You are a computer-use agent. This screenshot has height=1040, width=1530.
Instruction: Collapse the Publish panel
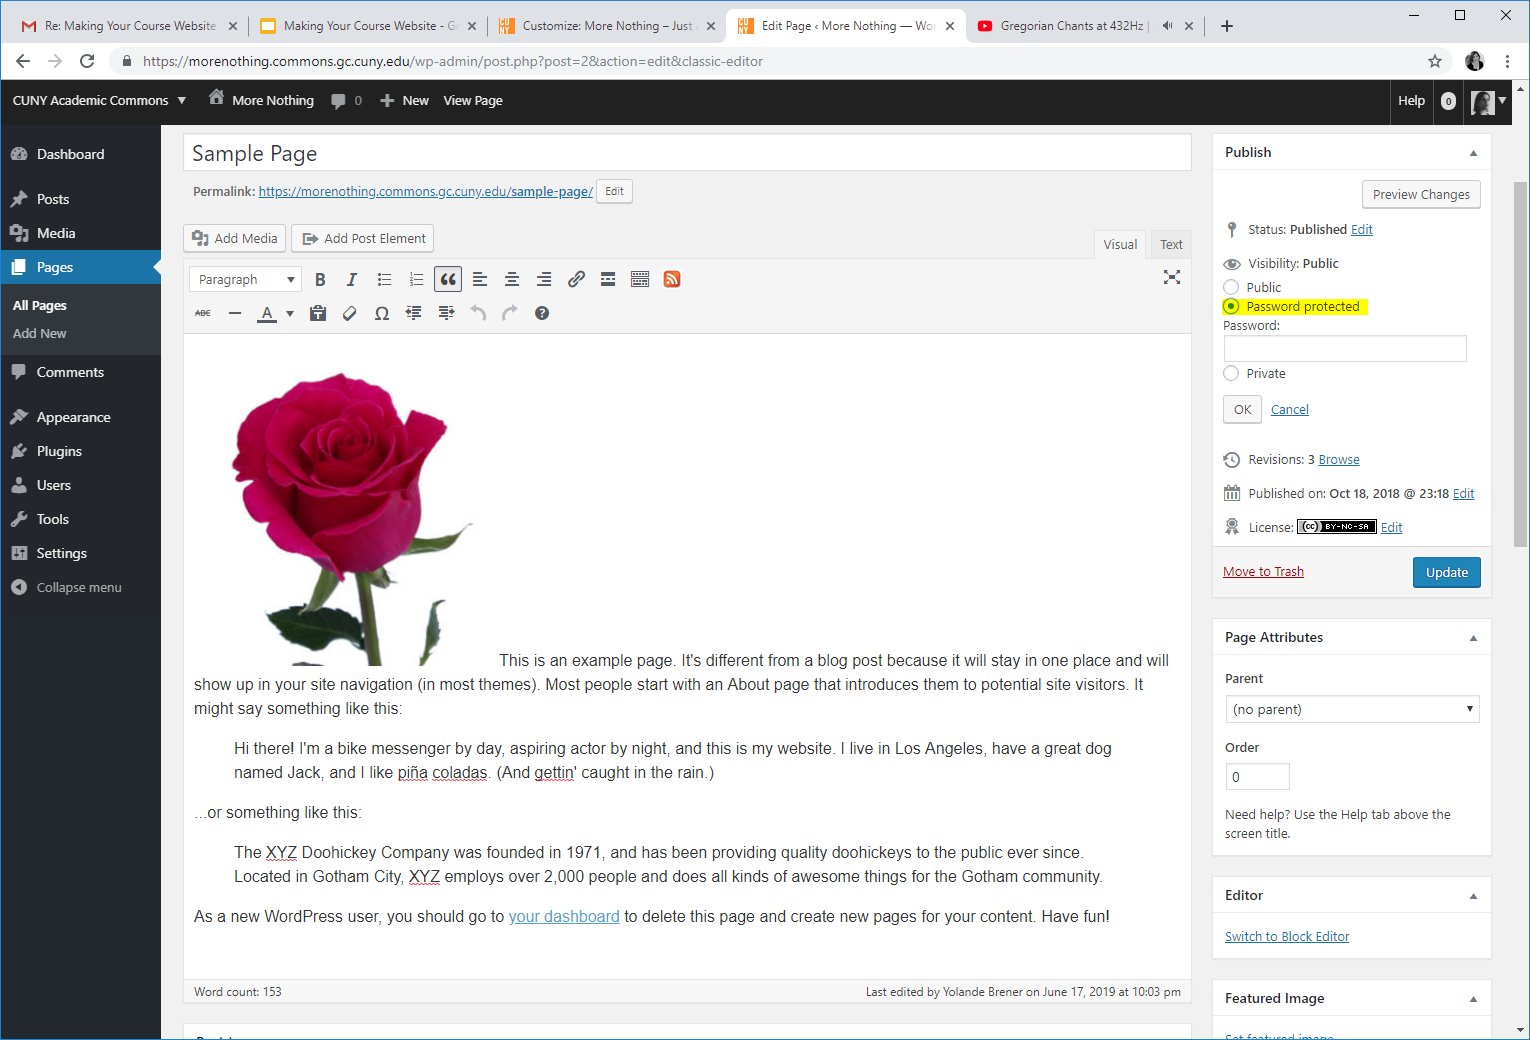coord(1472,153)
